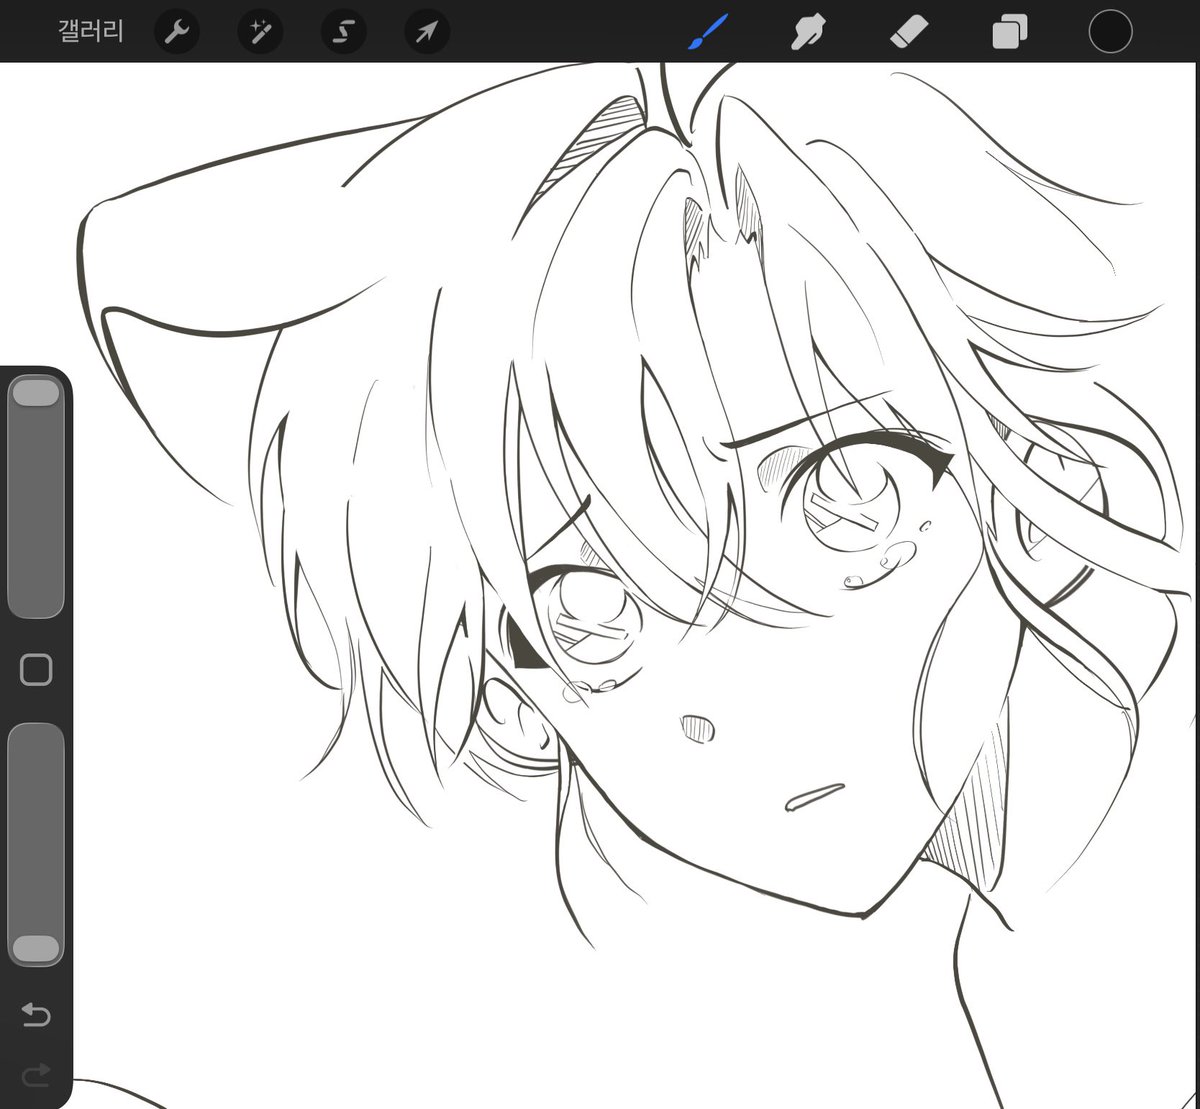Click the brush size slider handle
1200x1109 pixels.
click(x=36, y=392)
